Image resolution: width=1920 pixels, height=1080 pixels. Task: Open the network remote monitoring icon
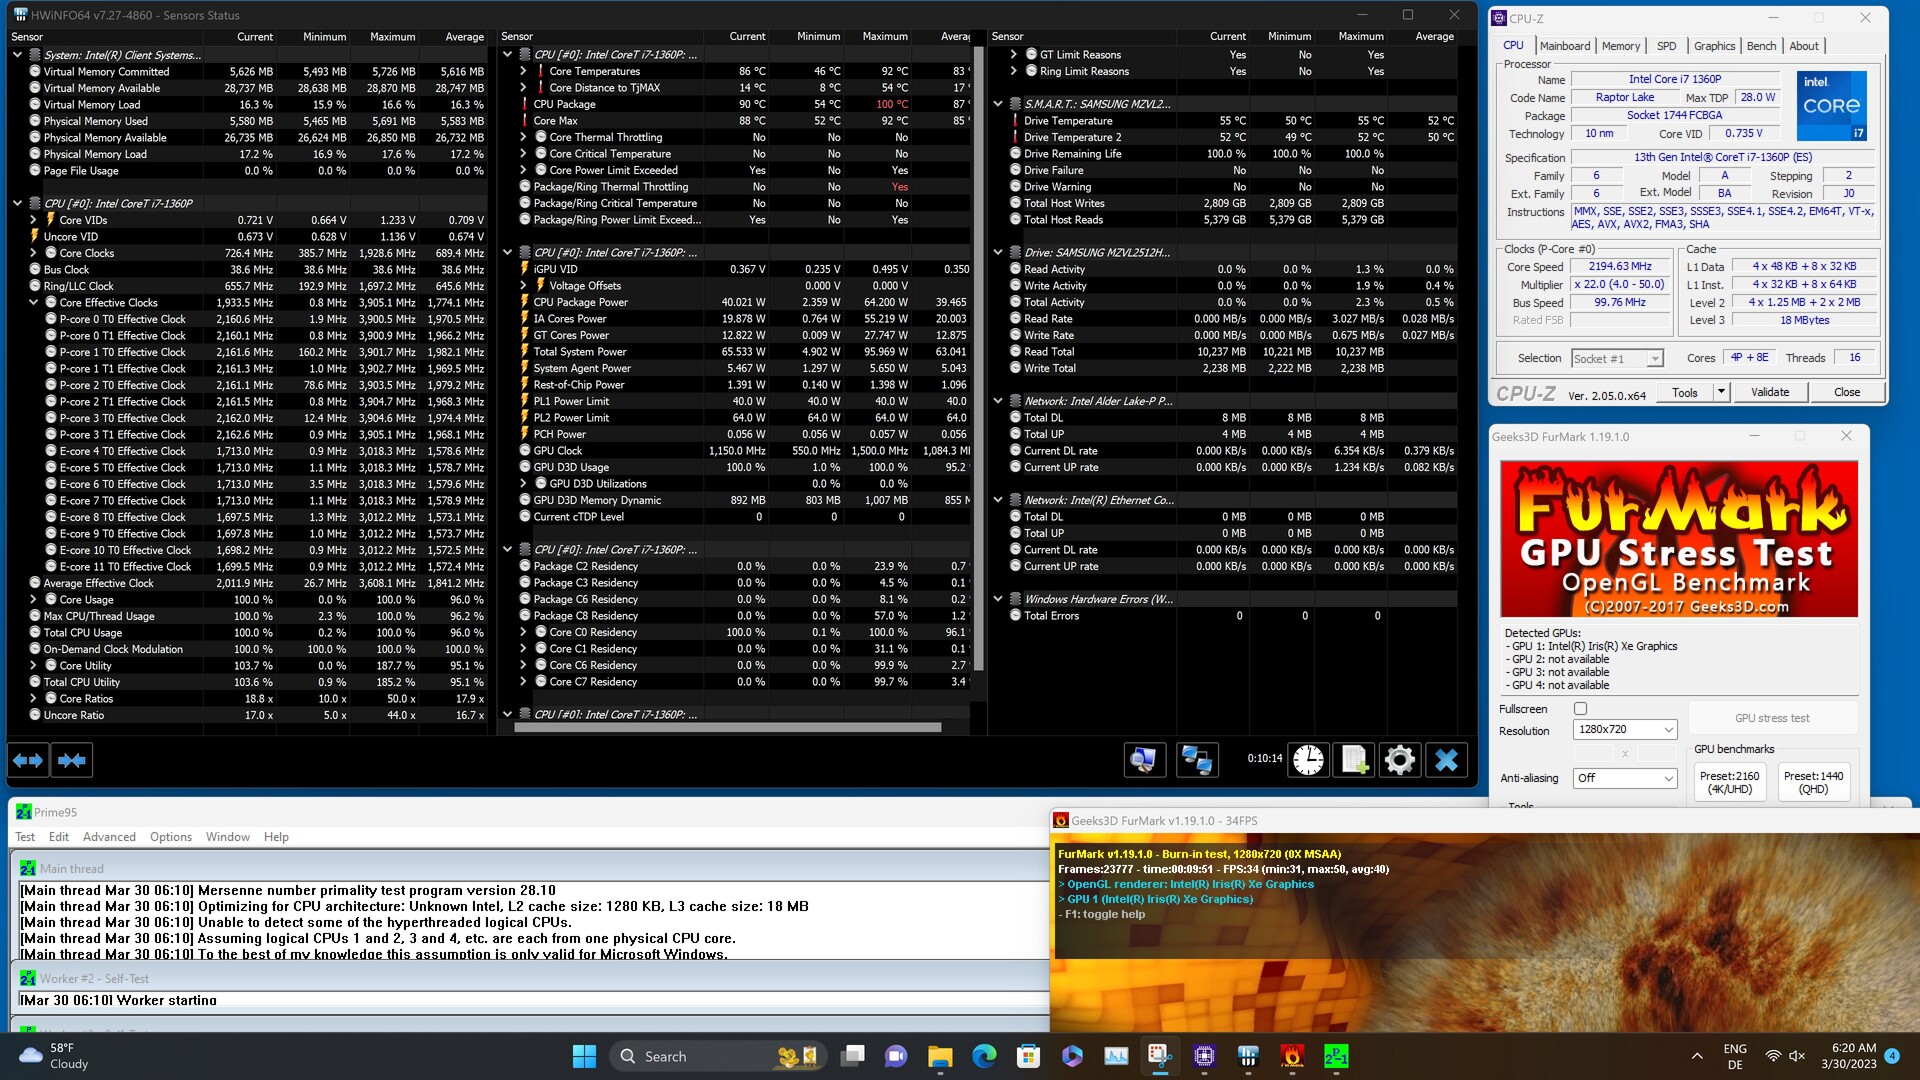[x=1197, y=761]
